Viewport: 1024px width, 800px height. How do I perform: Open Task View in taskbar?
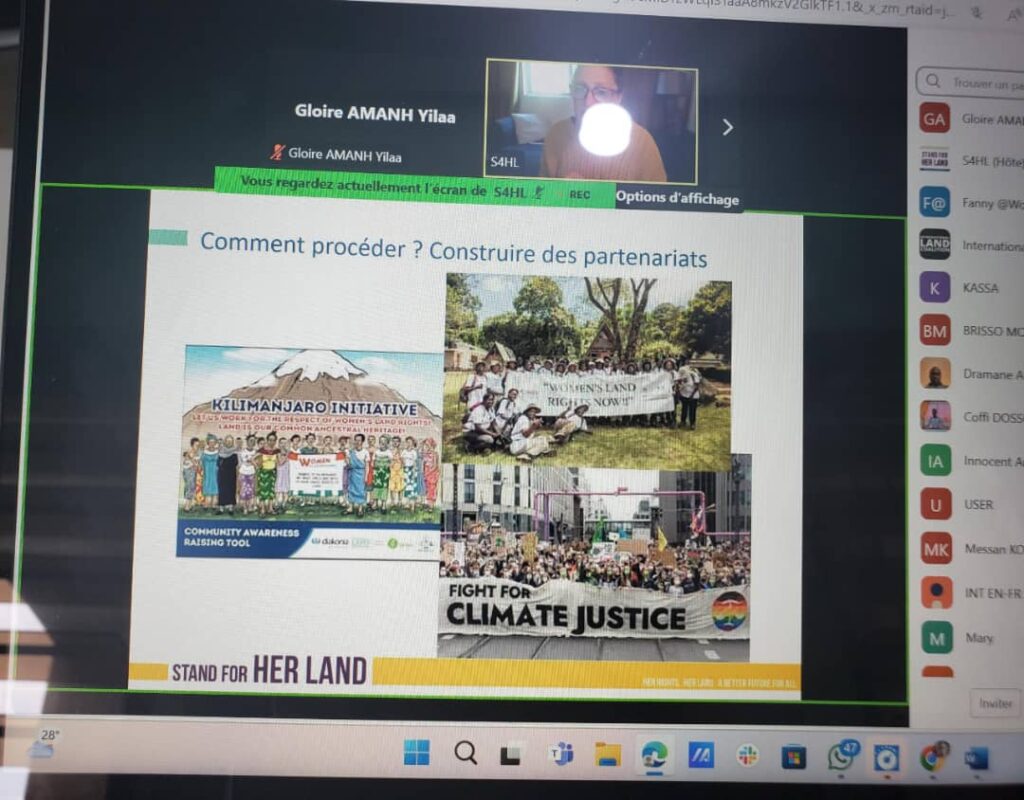[512, 754]
